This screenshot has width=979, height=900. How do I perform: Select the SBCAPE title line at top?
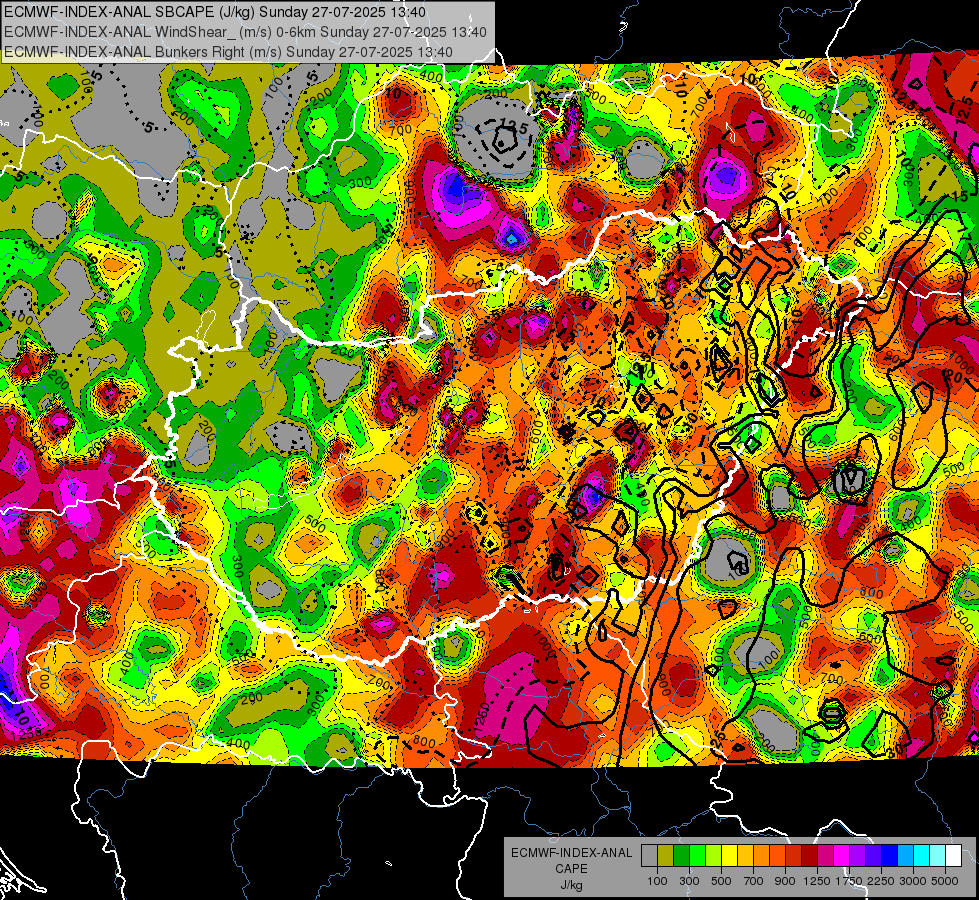(x=215, y=12)
